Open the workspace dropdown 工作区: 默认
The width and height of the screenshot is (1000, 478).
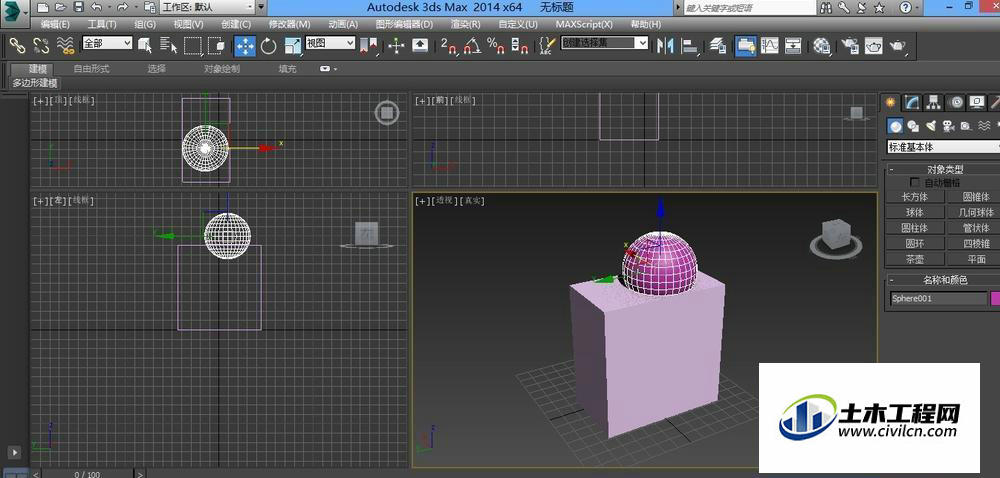(x=207, y=8)
